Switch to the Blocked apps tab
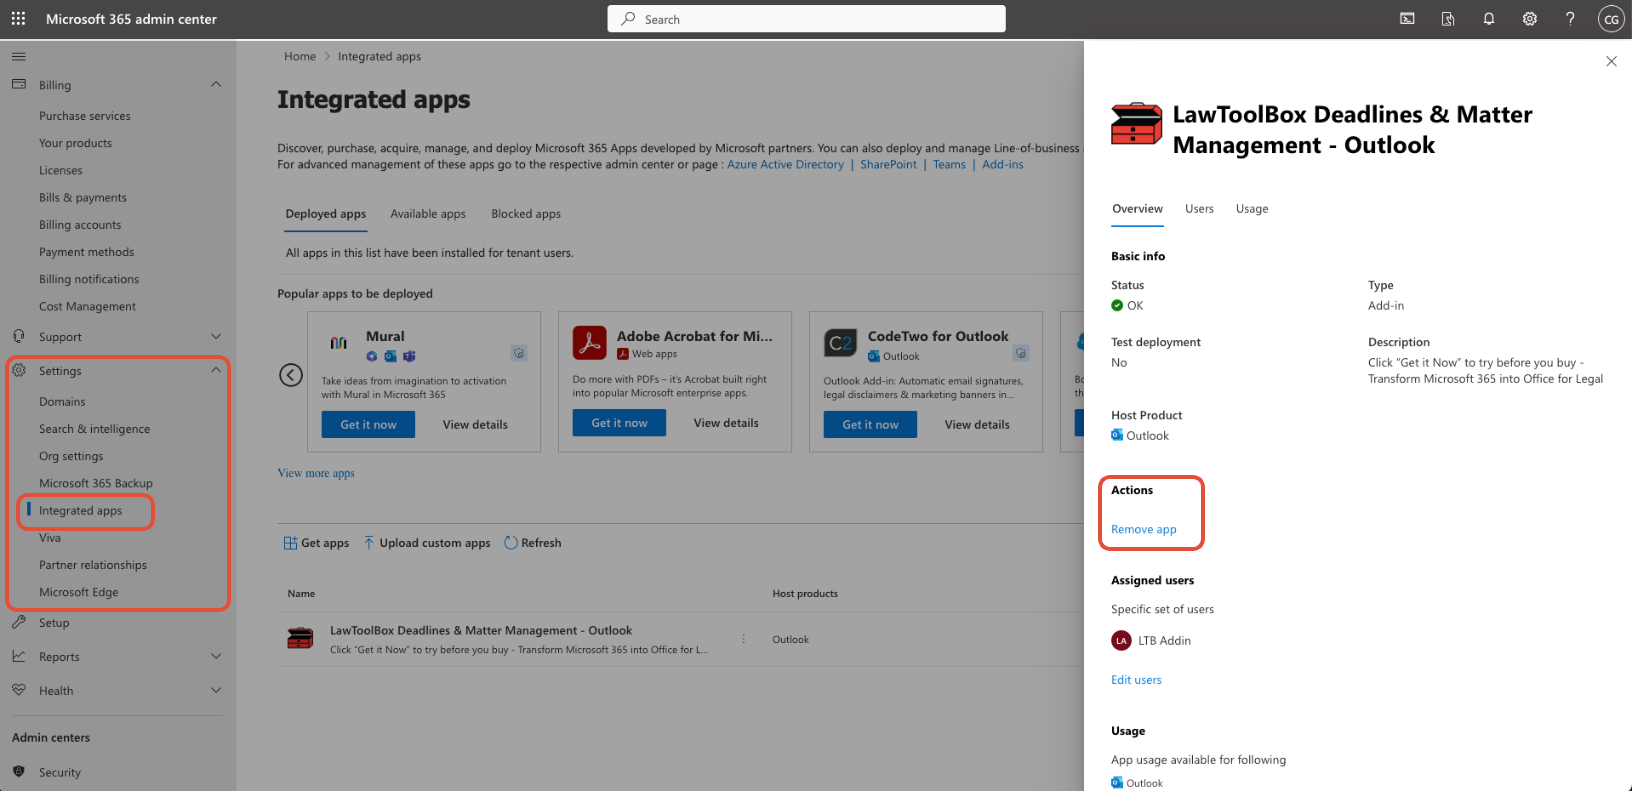 526,214
